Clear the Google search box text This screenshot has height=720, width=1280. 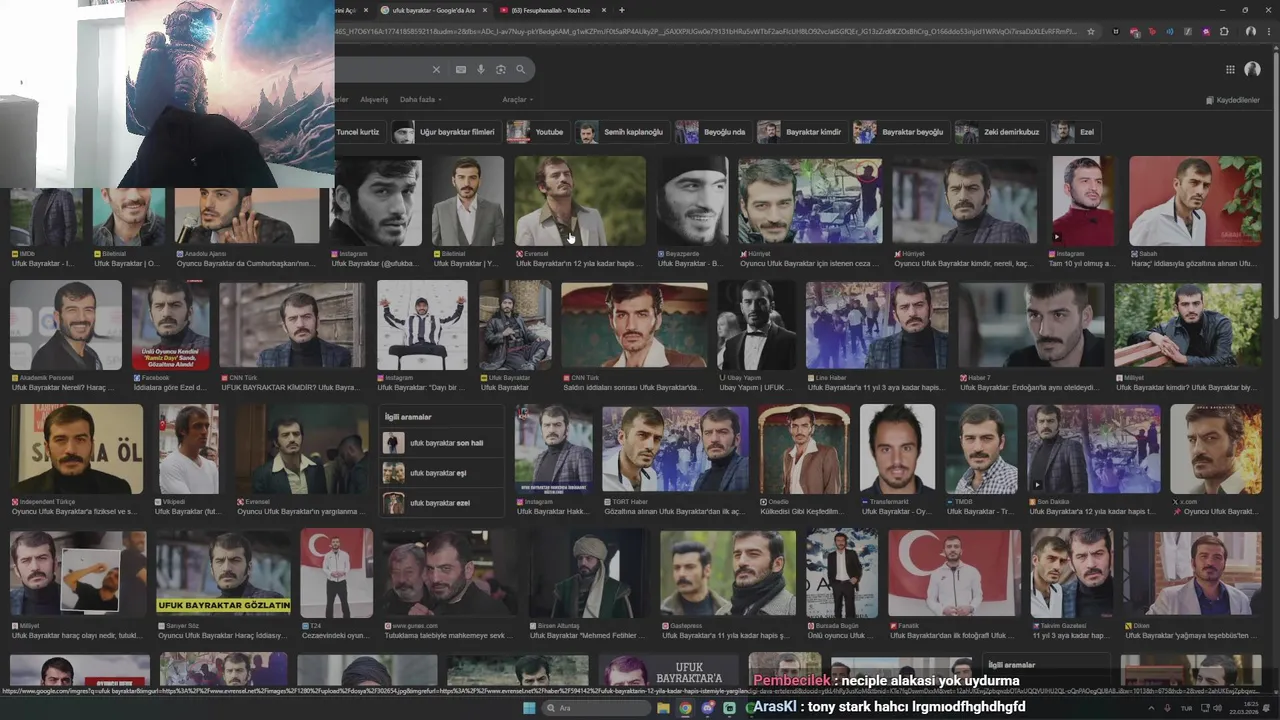436,70
